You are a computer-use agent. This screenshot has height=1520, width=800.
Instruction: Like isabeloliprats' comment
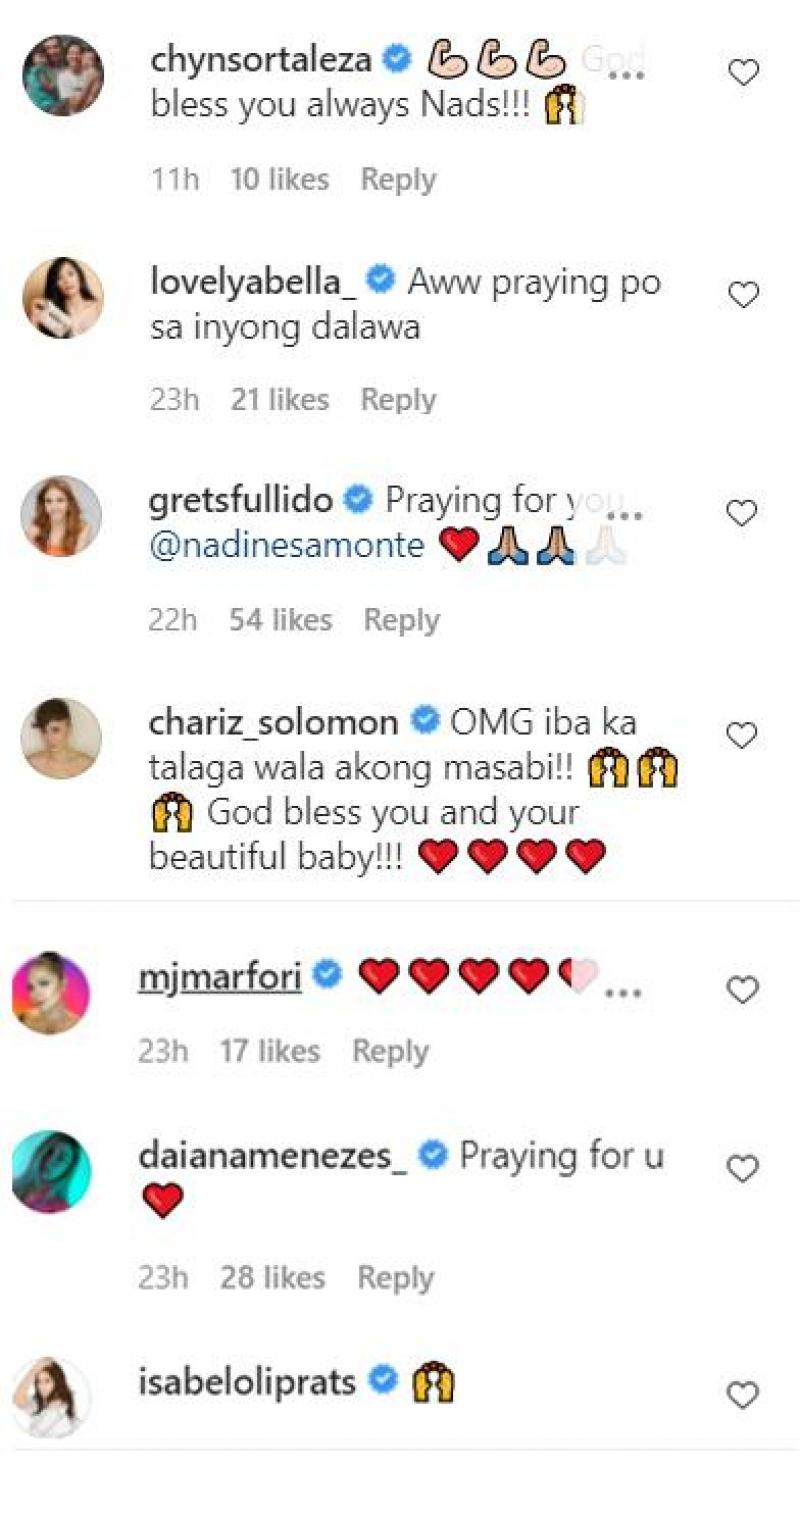coord(742,1395)
